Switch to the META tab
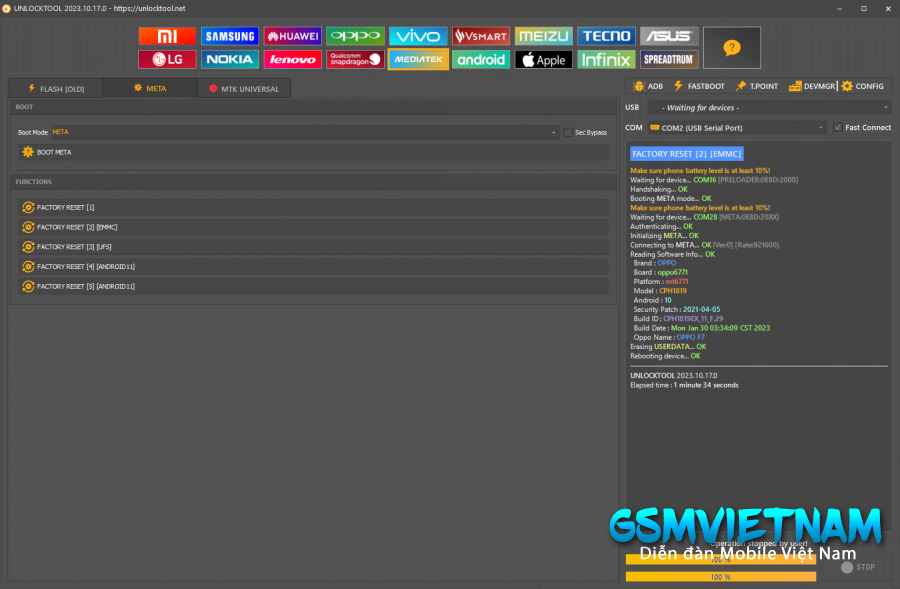 (x=150, y=88)
